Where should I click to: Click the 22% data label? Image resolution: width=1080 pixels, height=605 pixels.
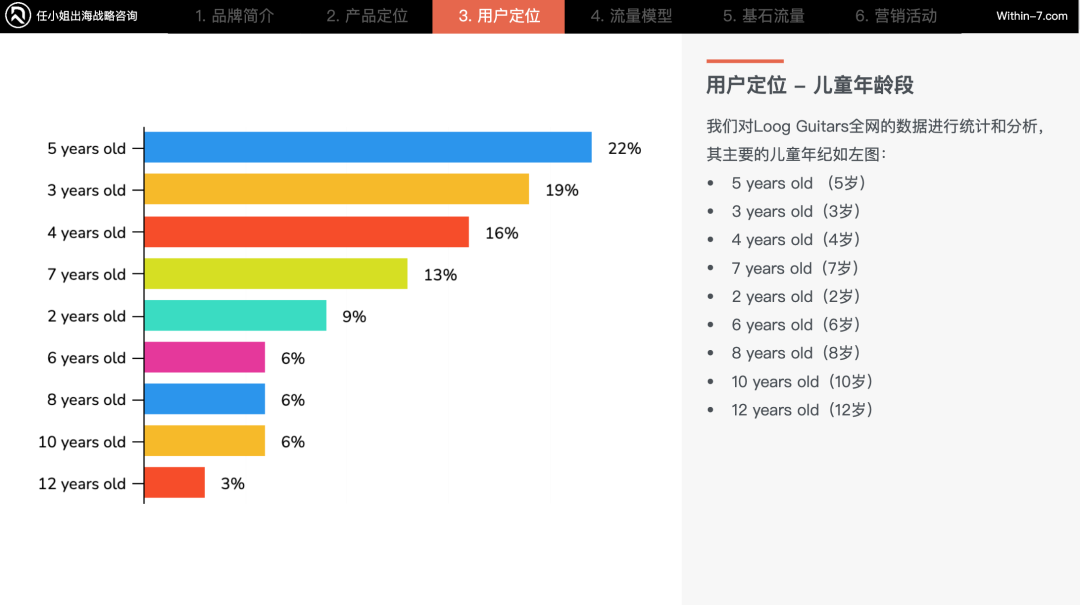click(624, 148)
